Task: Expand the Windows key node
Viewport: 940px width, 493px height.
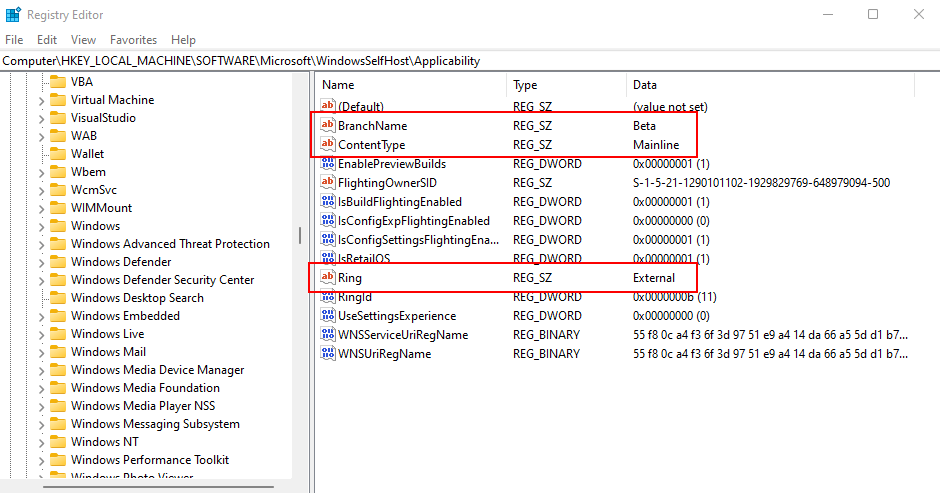Action: 41,227
